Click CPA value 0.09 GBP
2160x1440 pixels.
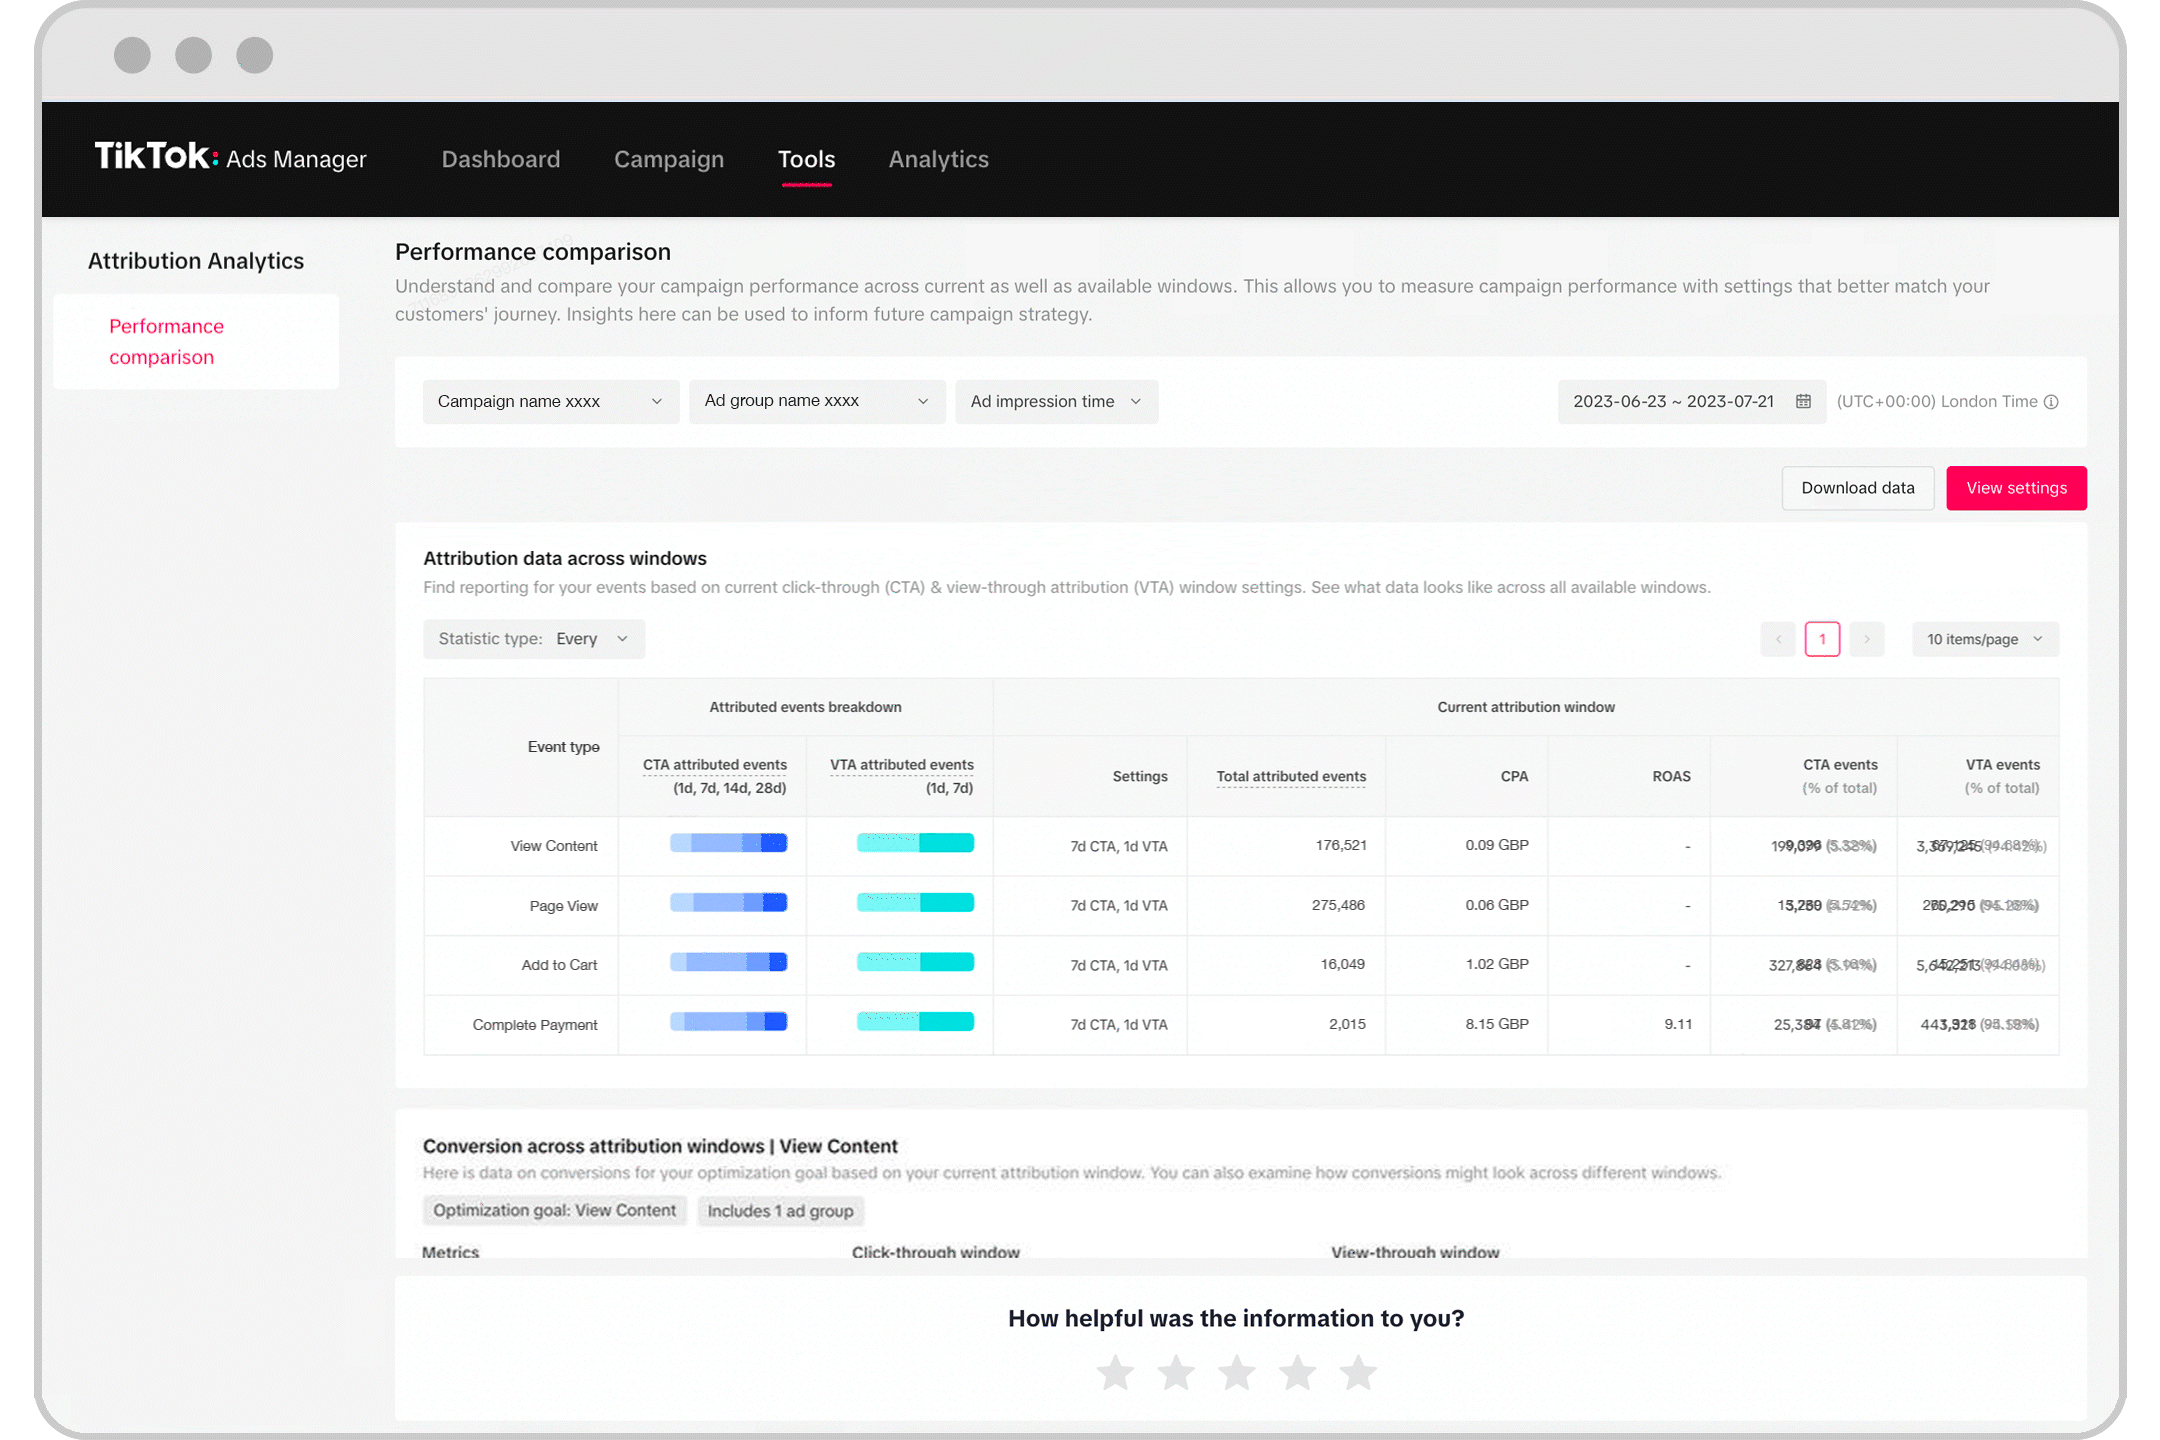point(1497,845)
